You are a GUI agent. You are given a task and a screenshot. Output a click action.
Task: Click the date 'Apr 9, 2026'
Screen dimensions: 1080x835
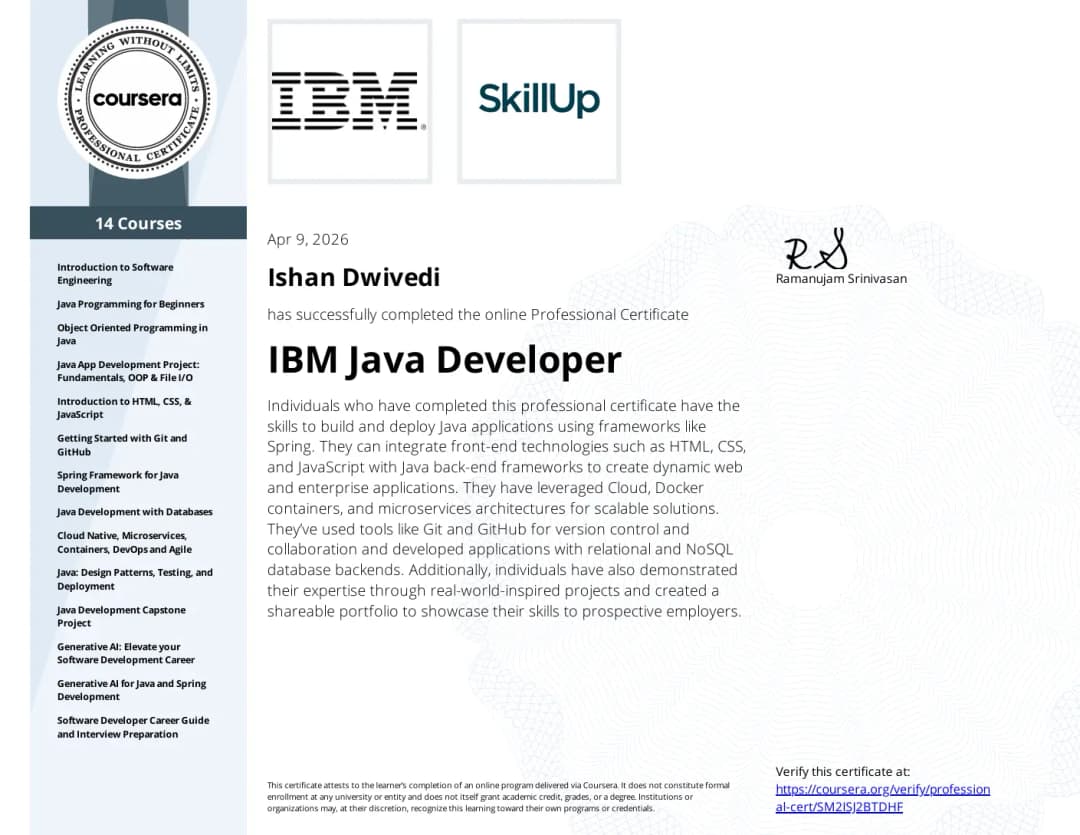pyautogui.click(x=308, y=239)
